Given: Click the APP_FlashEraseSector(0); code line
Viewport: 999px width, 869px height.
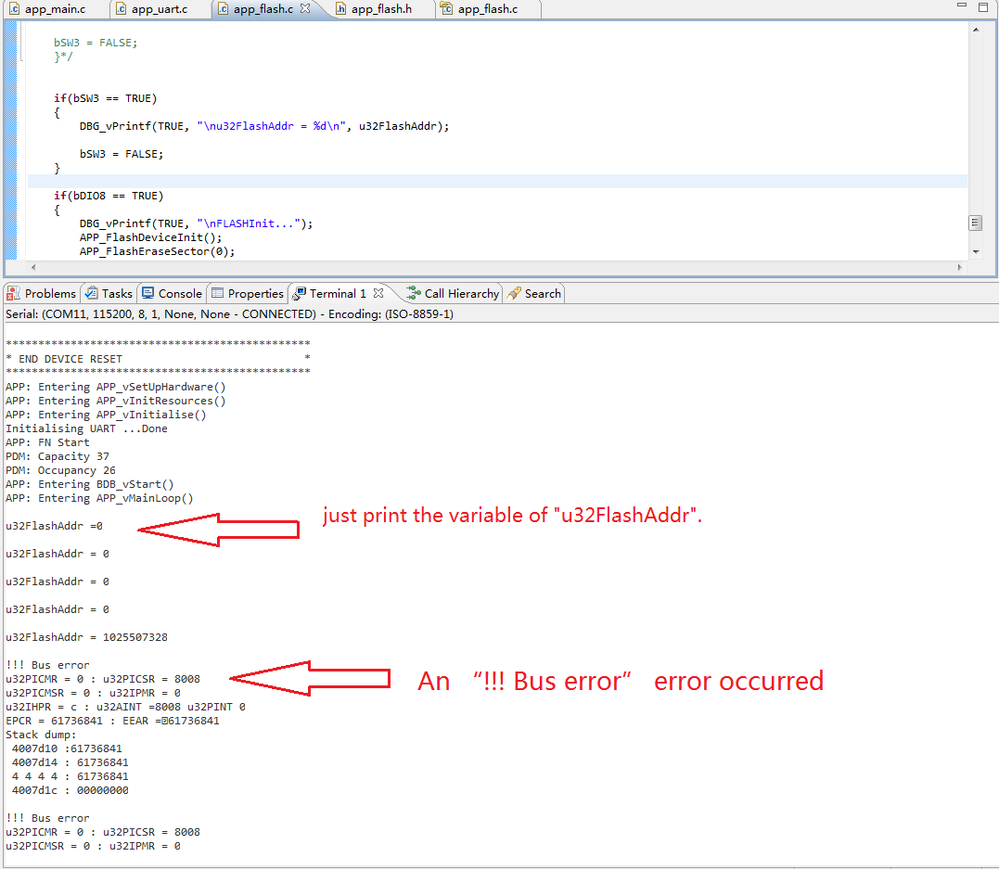Looking at the screenshot, I should [x=157, y=252].
